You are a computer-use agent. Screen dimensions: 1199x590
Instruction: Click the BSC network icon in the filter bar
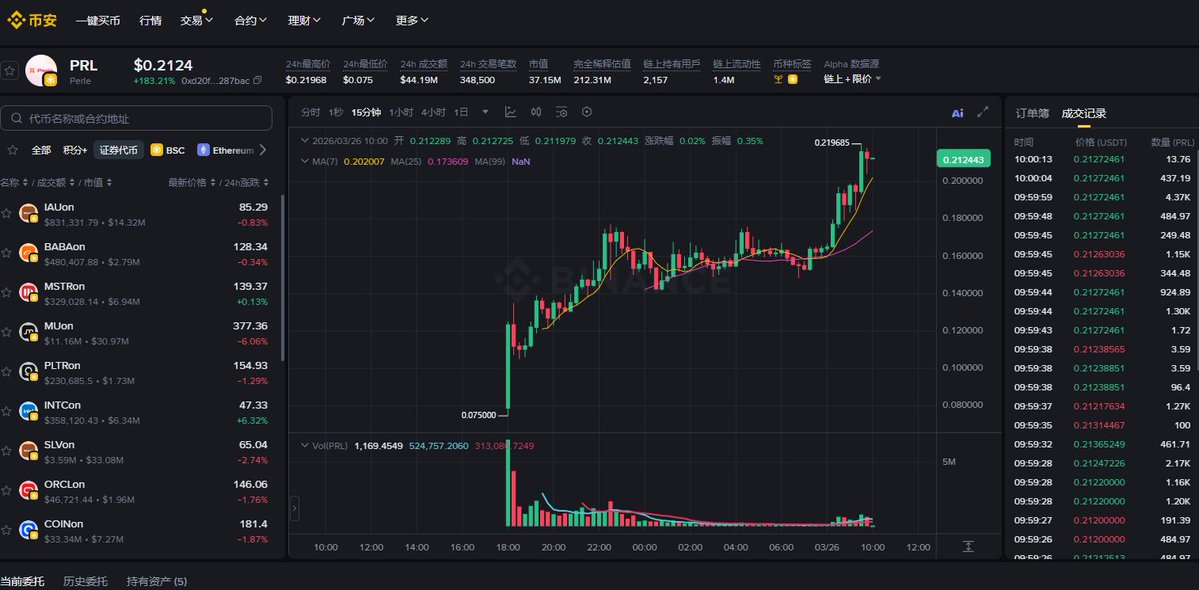pos(157,149)
